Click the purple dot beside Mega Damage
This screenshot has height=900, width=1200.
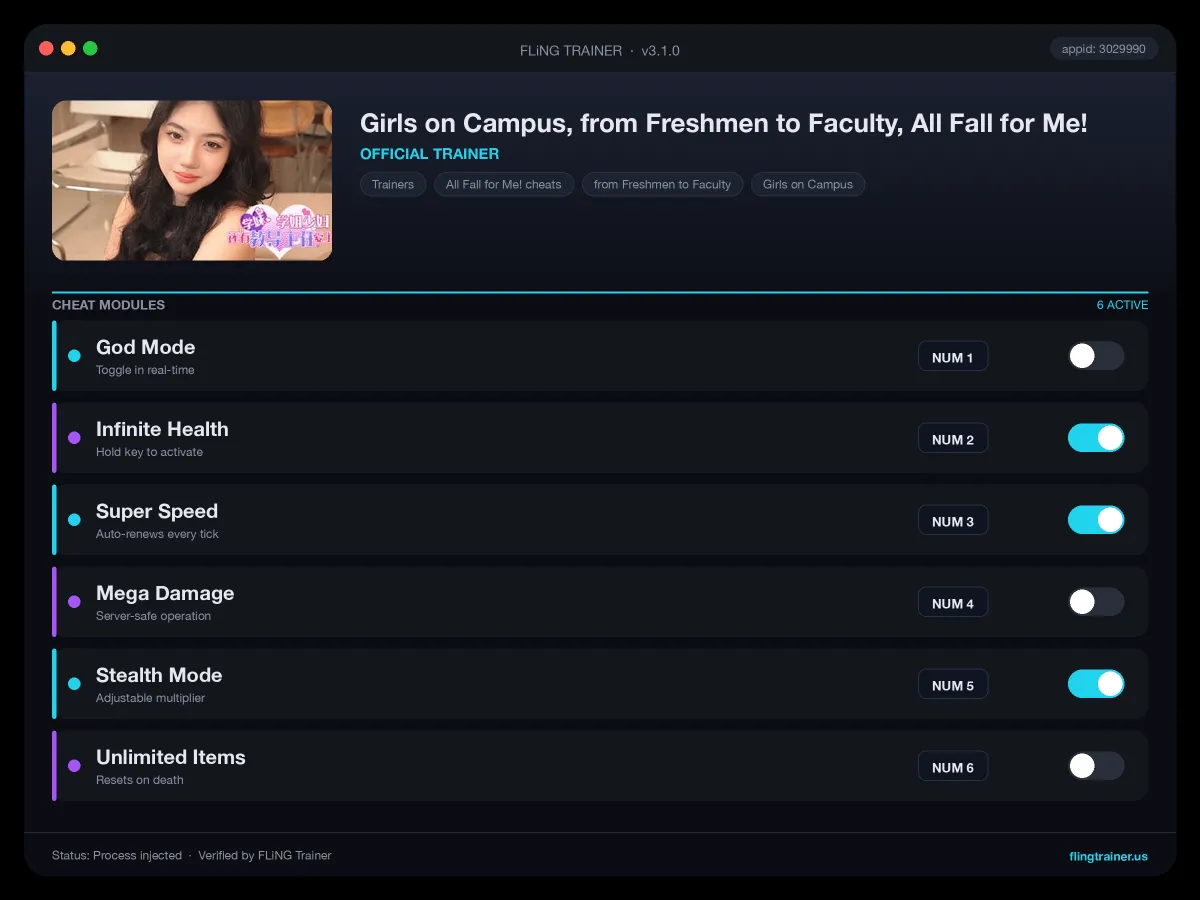click(74, 602)
